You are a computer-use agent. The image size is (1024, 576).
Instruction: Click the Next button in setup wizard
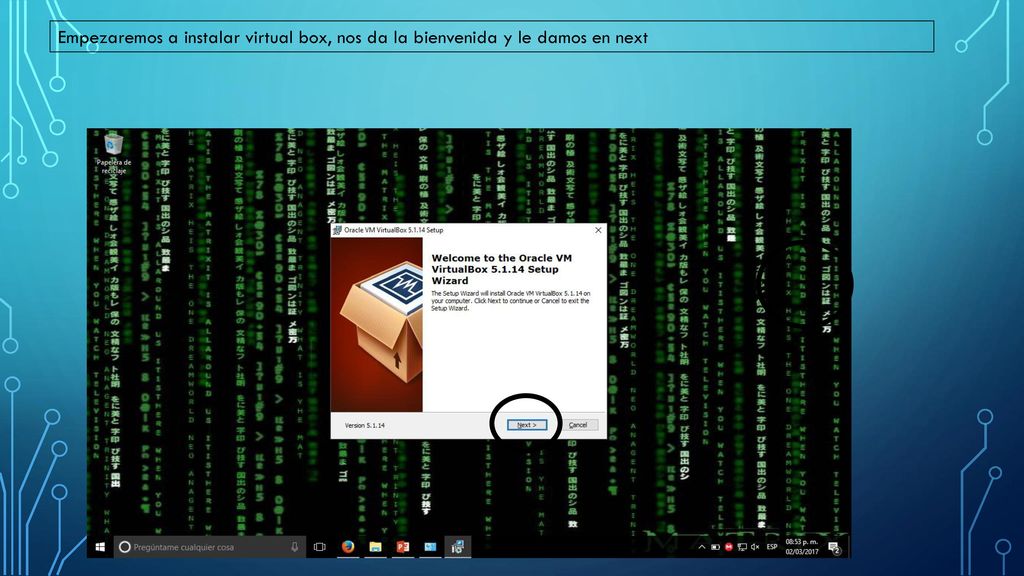526,424
